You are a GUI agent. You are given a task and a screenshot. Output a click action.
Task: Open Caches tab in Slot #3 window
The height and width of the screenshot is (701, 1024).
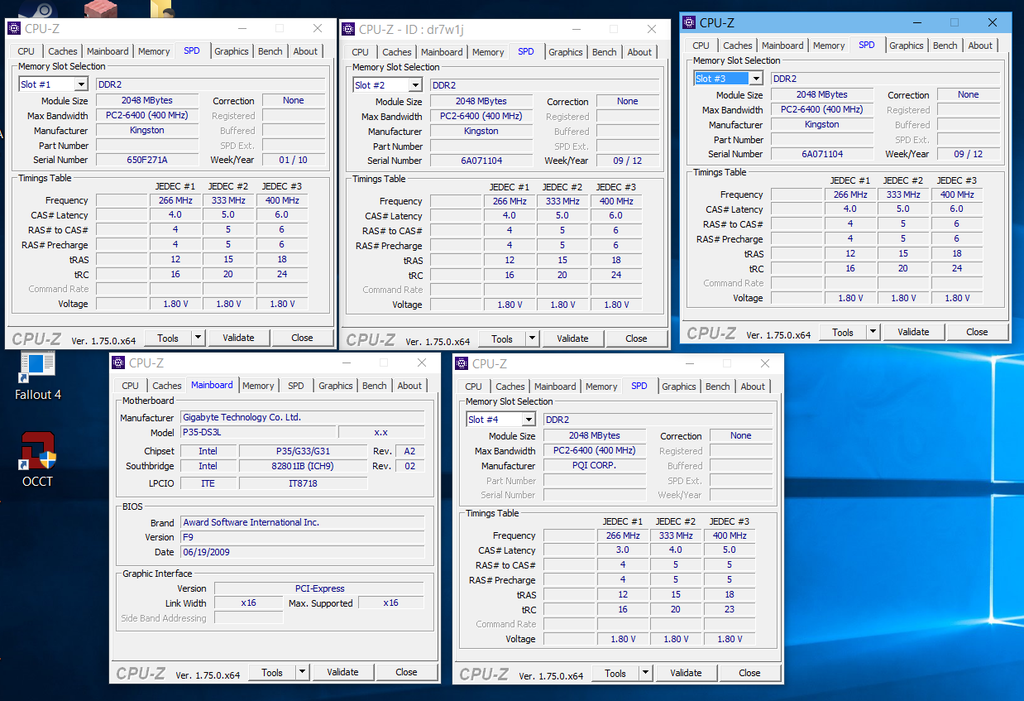point(737,45)
